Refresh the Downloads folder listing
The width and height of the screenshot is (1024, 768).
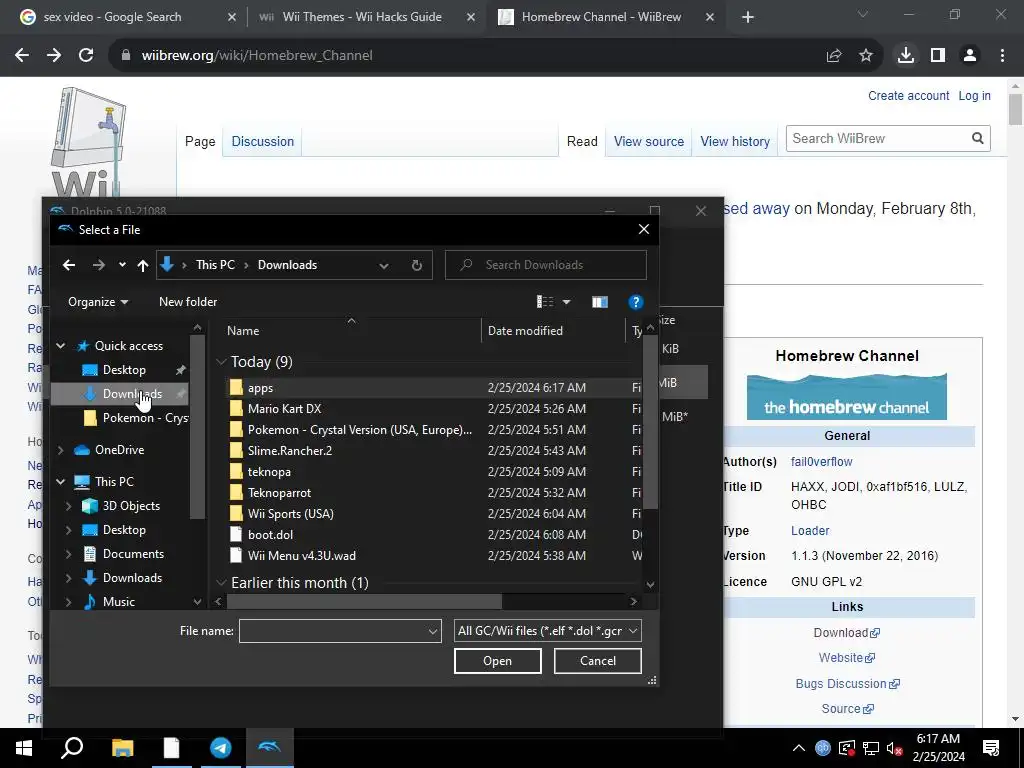[417, 265]
